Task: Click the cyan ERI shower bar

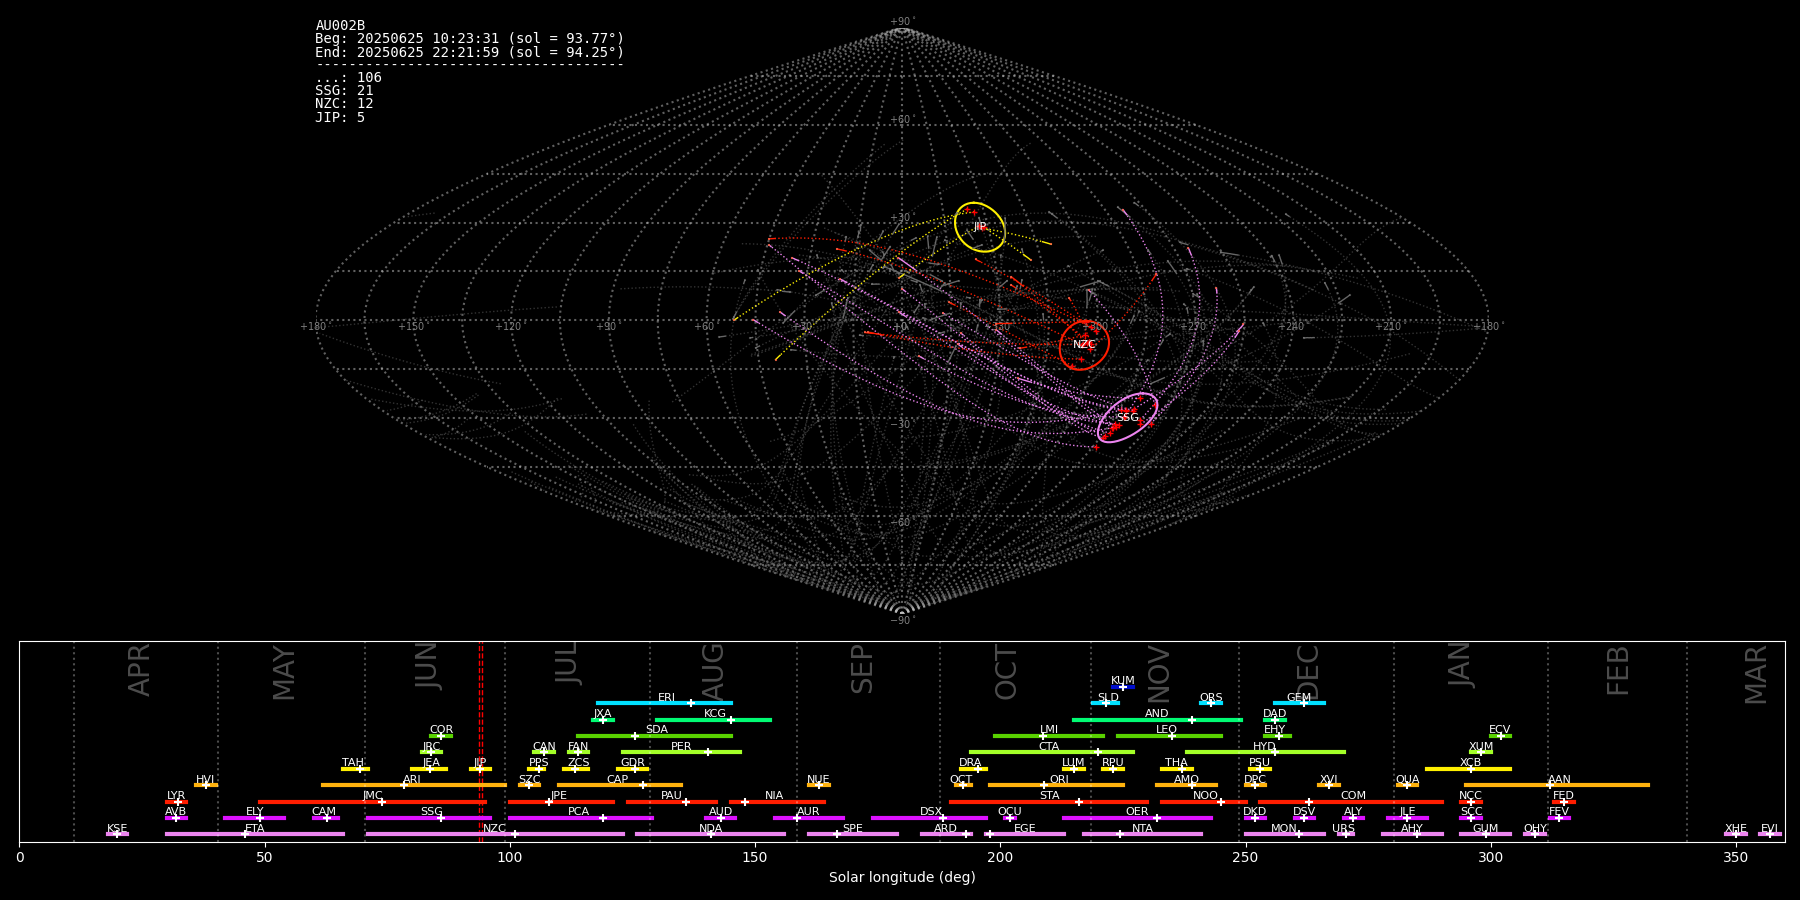Action: pyautogui.click(x=664, y=703)
